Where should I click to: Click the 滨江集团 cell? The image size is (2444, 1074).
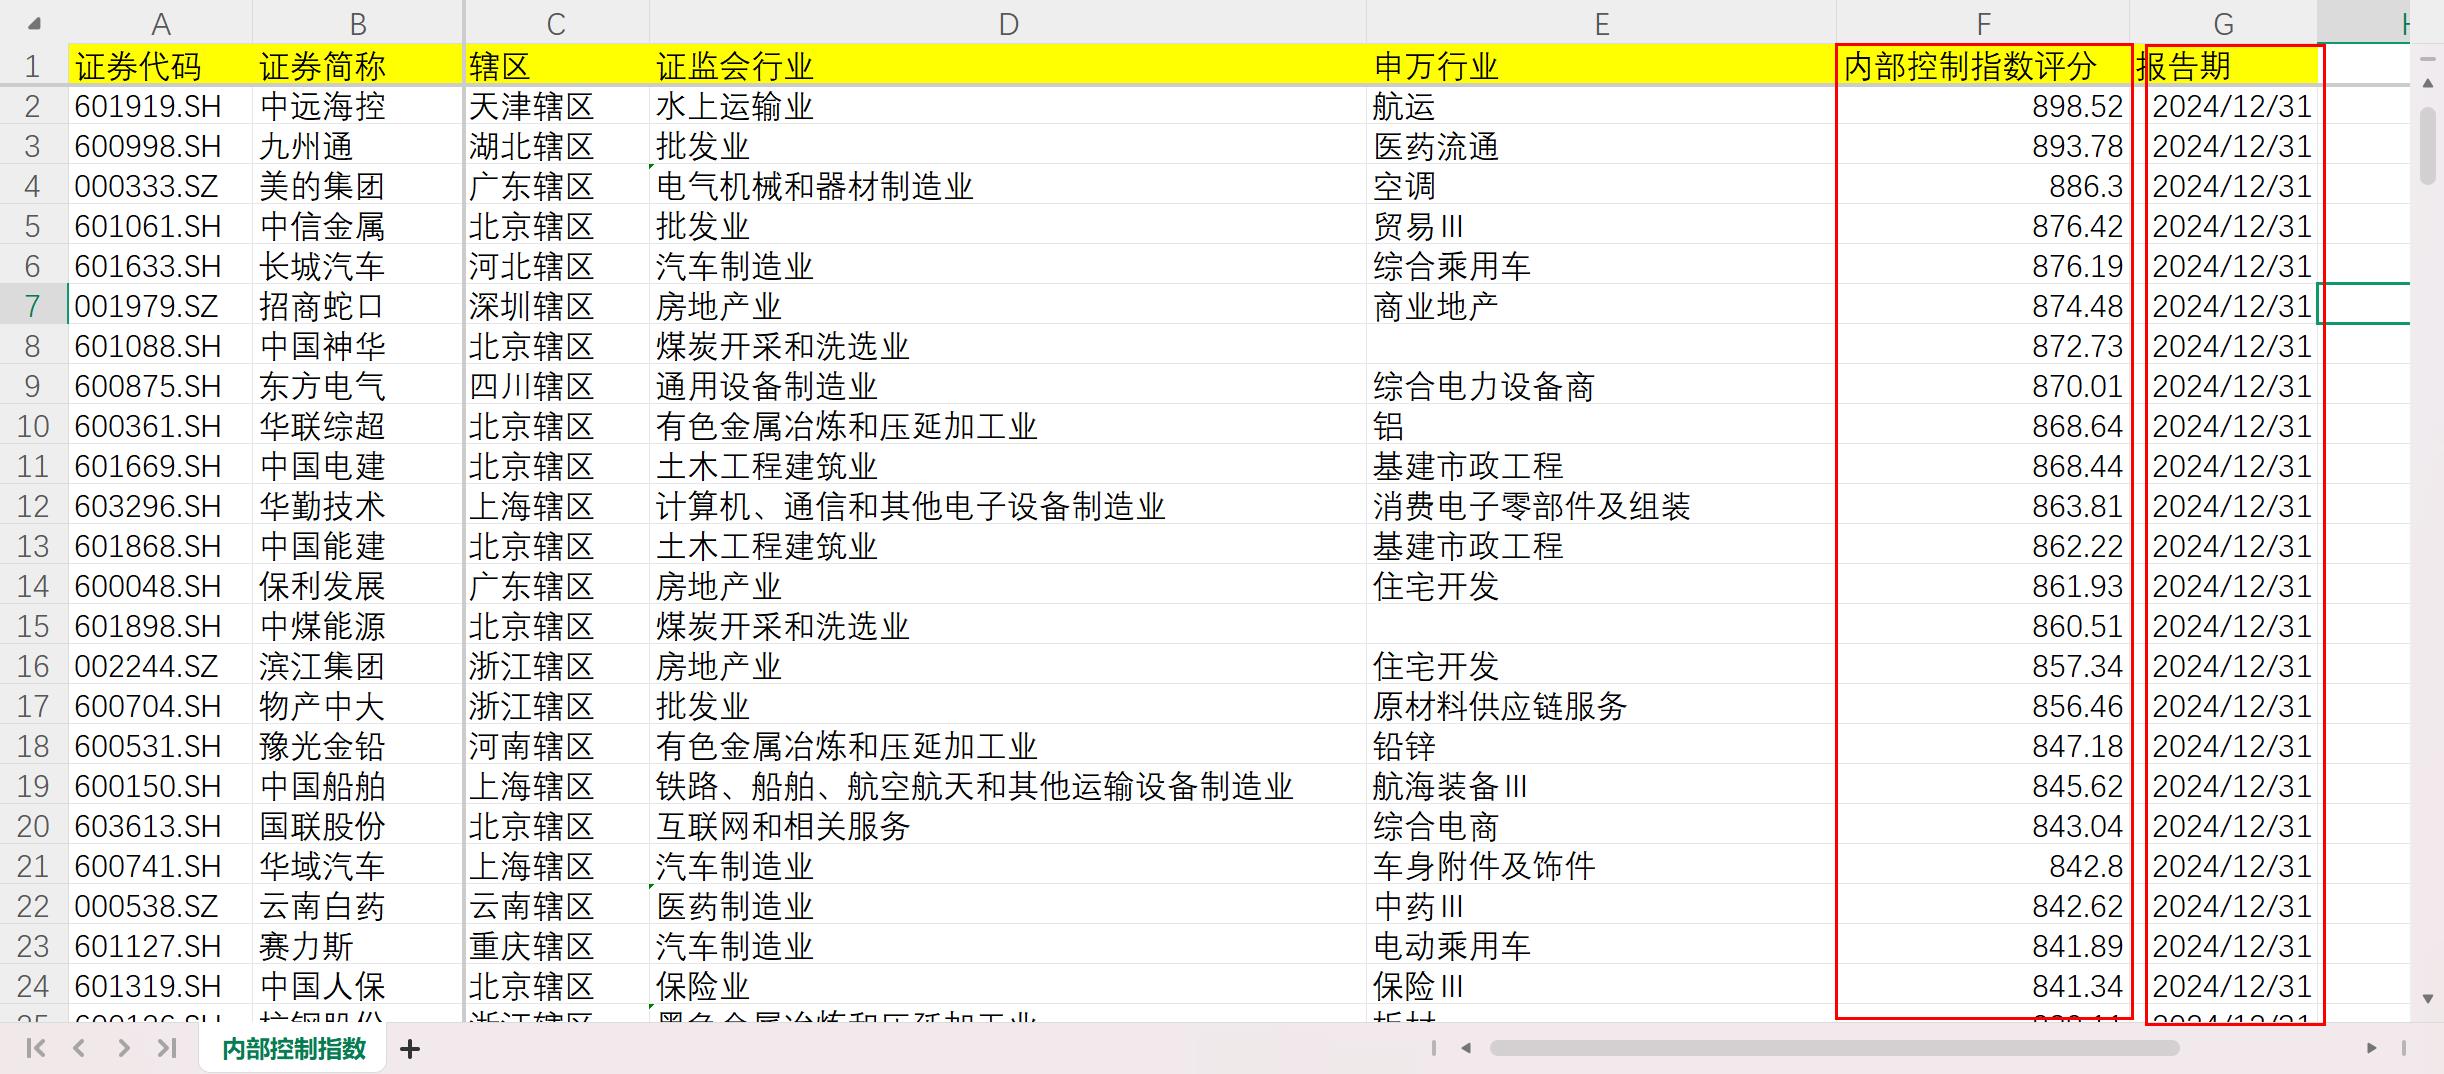click(x=358, y=666)
